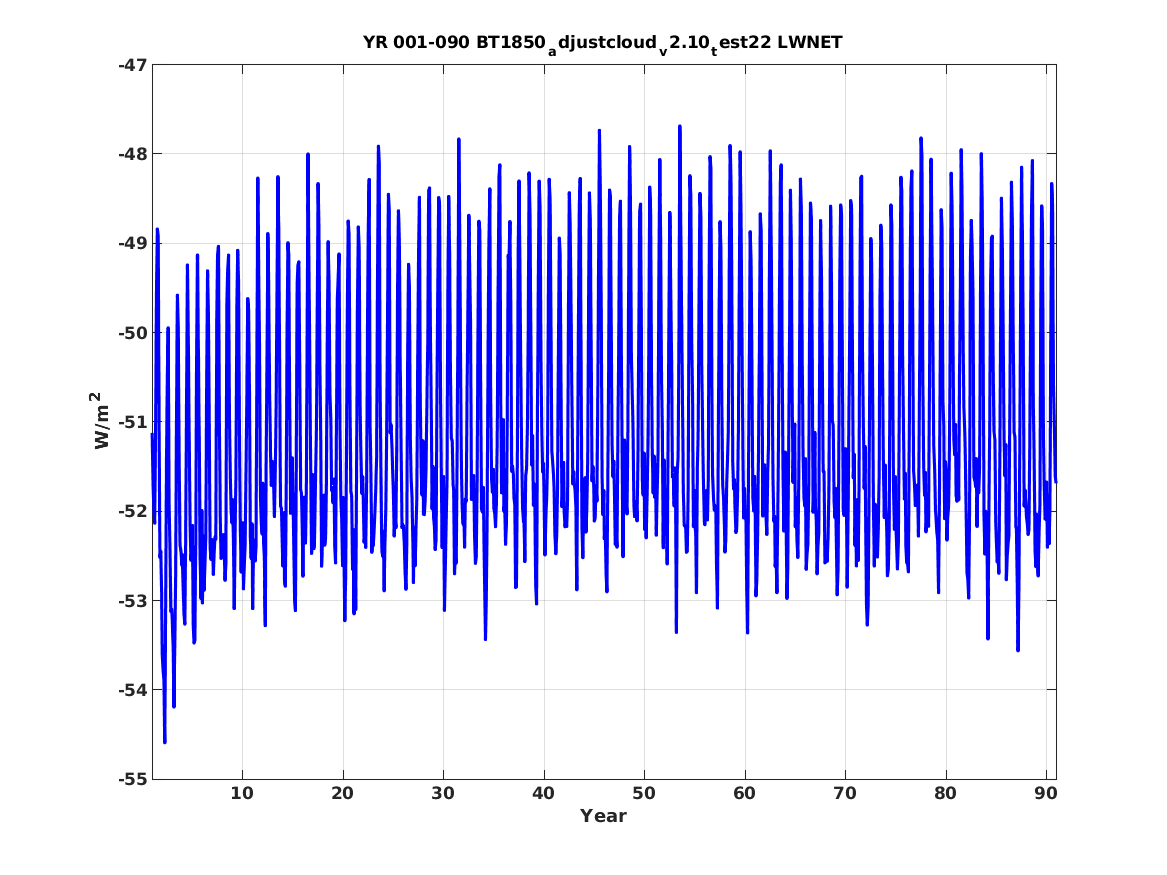Click the plot title 'YR 001-090 BT1850 adjustcloud LWNET'
Screen dimensions: 1167x875
coord(602,43)
